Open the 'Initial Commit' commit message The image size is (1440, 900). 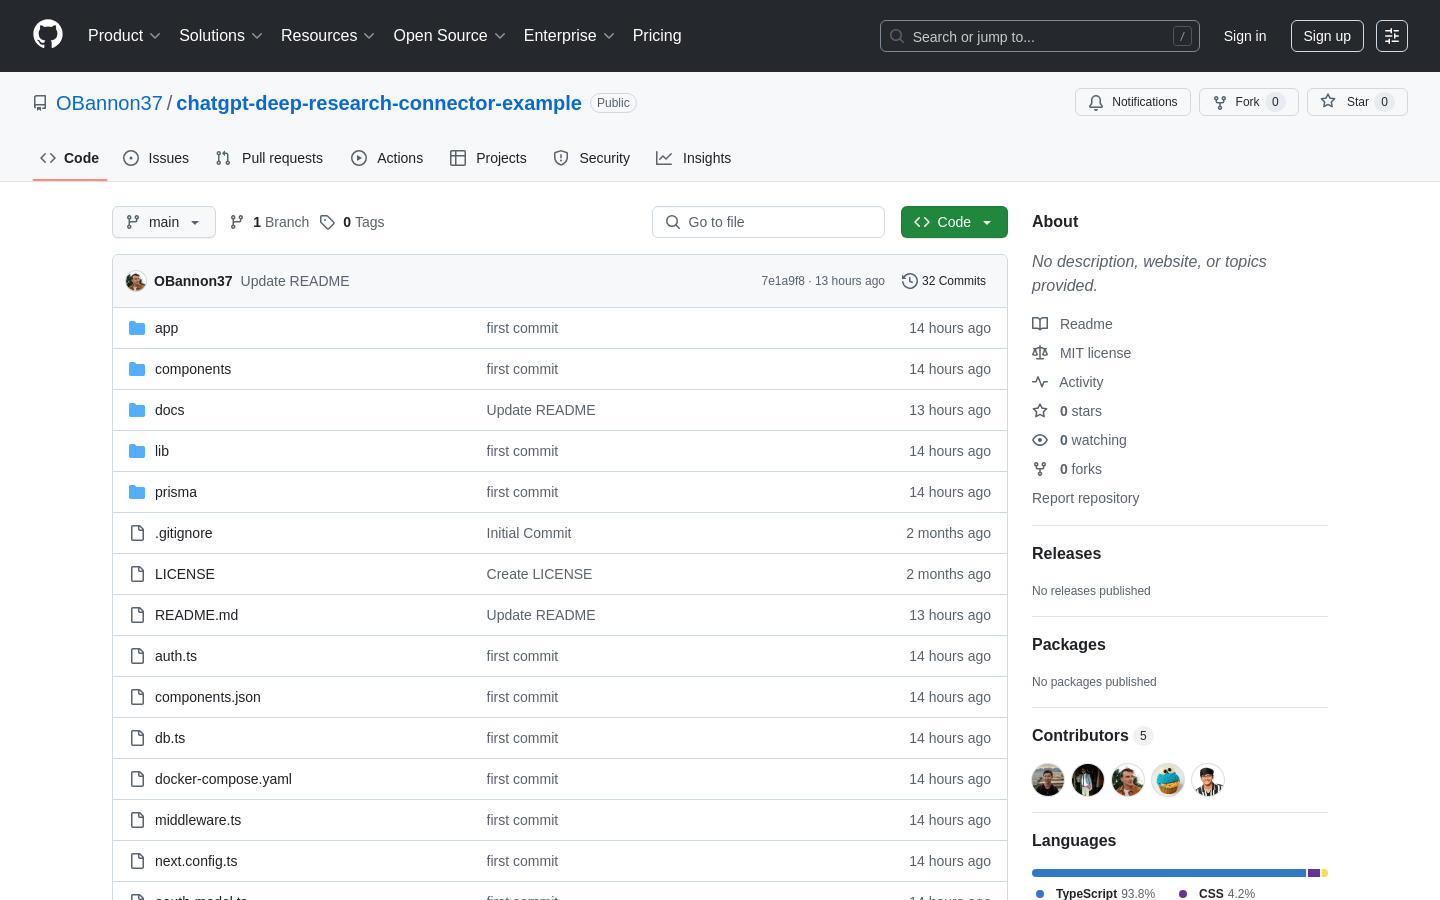[529, 533]
